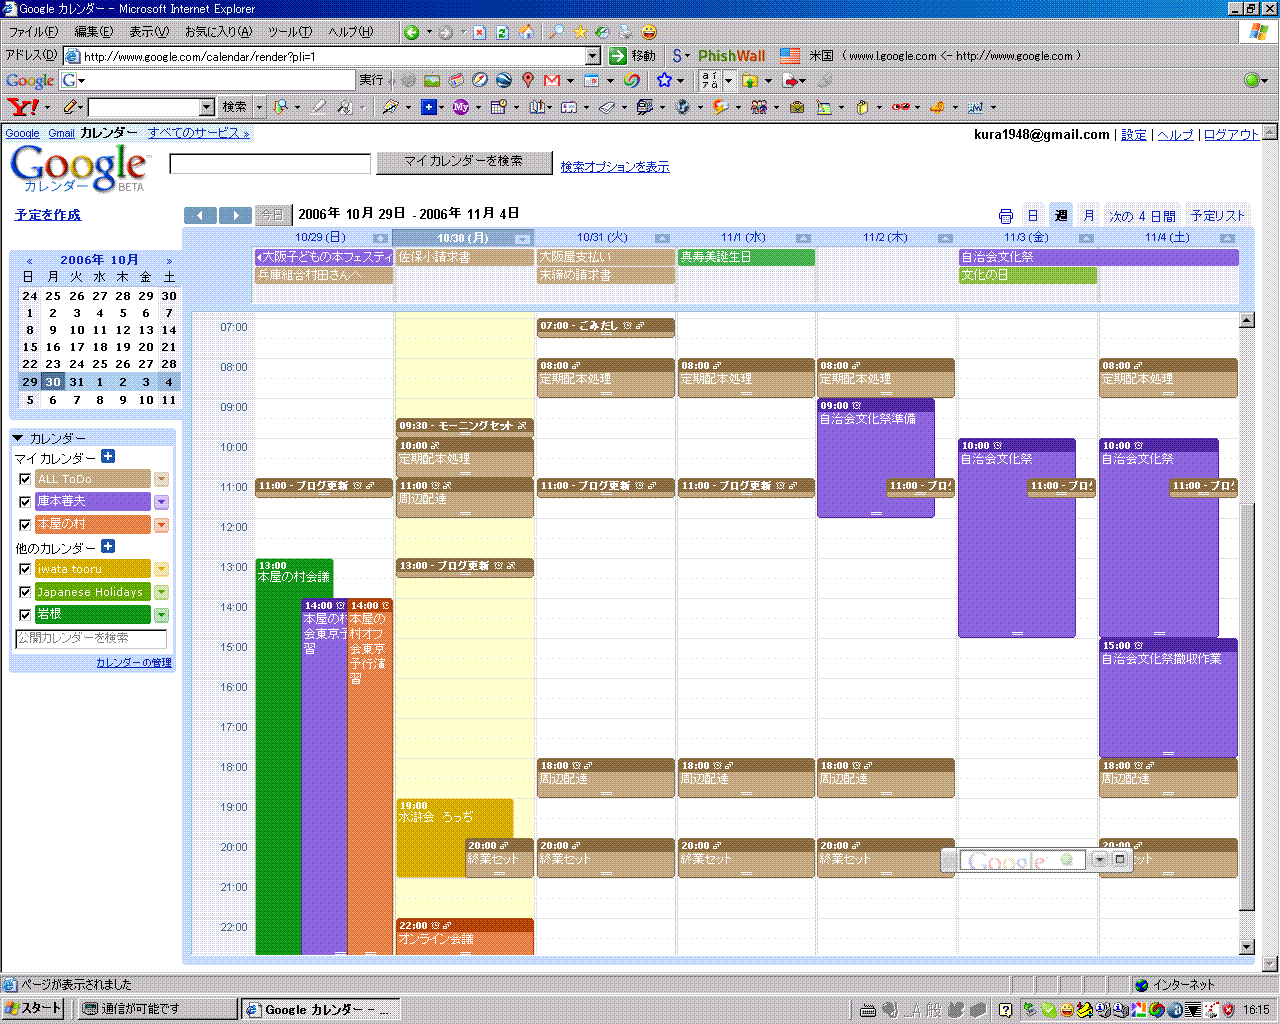Click the Yahoo toolbar pencil icon

70,106
